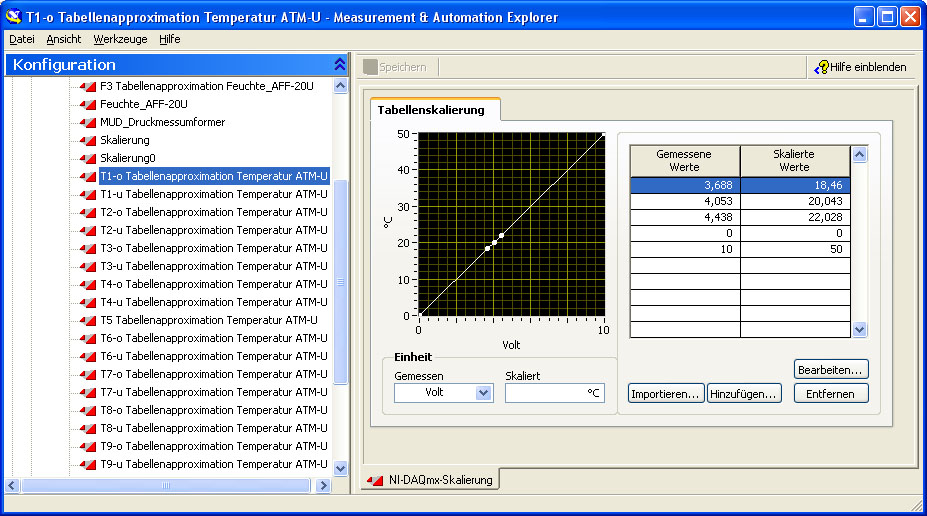Open the Datei menu
927x516 pixels.
click(x=22, y=39)
